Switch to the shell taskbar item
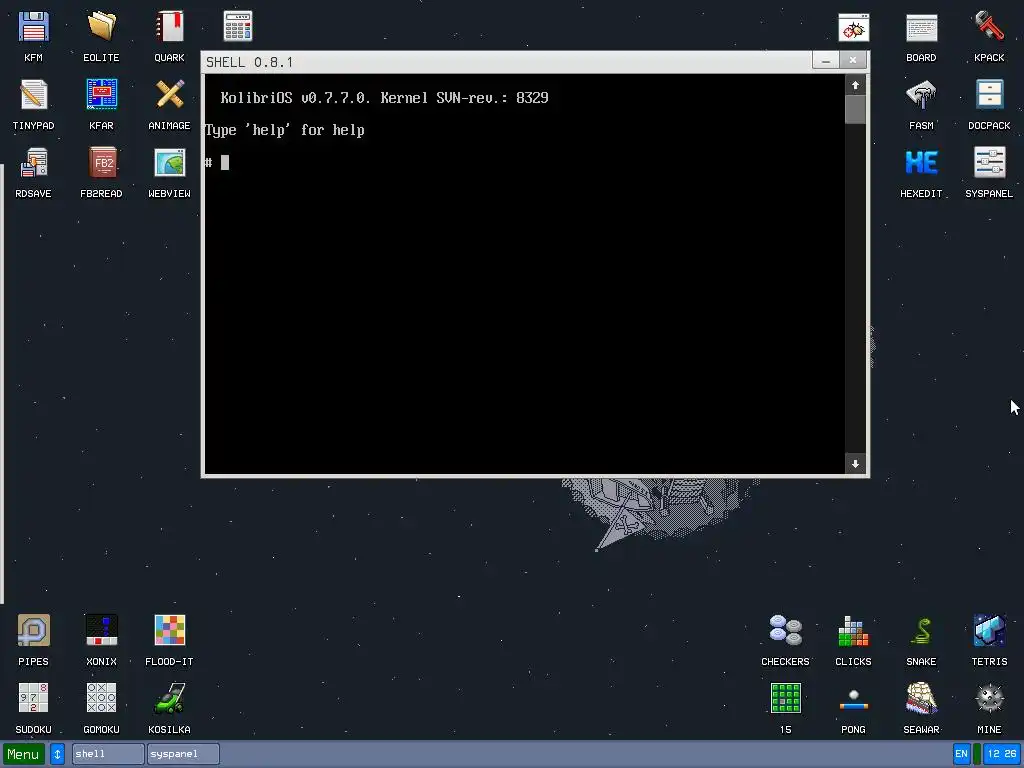The width and height of the screenshot is (1024, 768). coord(108,754)
